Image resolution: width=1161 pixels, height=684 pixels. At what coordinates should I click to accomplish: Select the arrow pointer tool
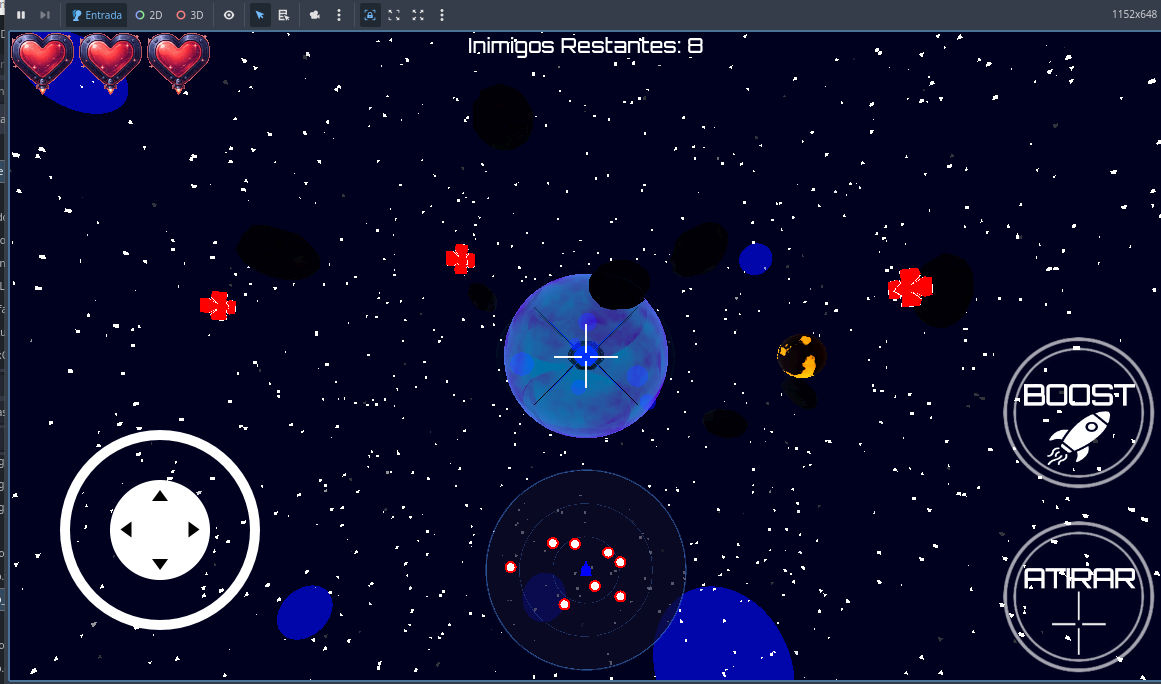pos(260,15)
